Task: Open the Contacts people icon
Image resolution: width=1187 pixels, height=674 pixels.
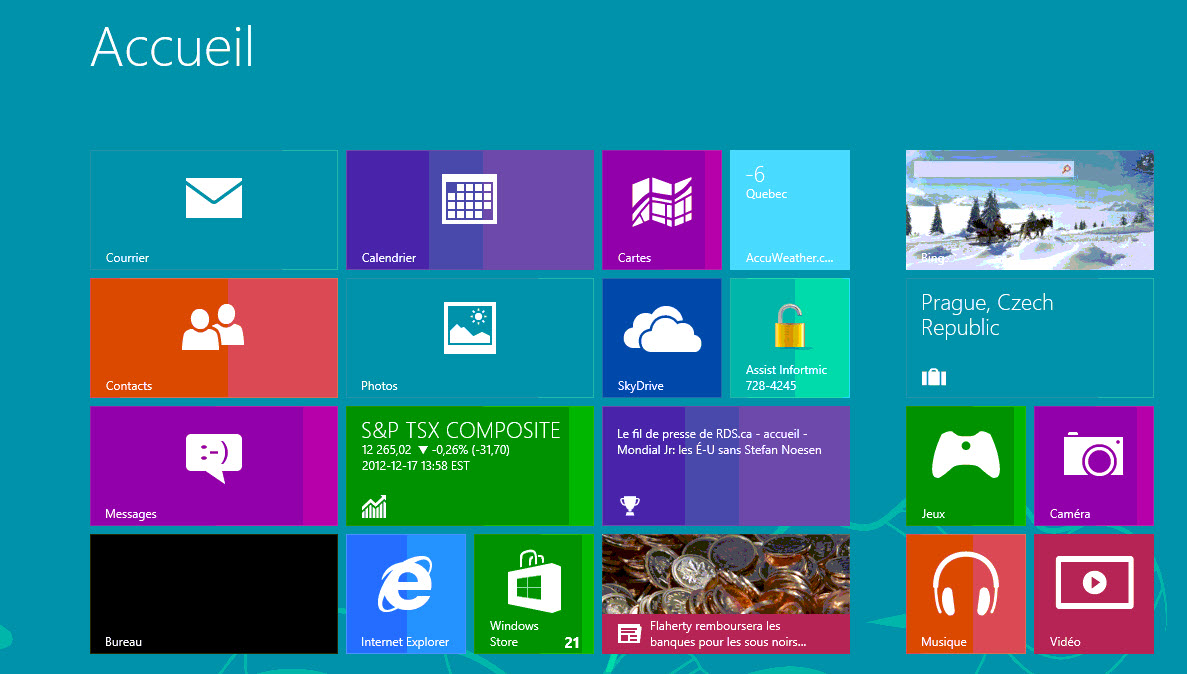Action: pos(213,327)
